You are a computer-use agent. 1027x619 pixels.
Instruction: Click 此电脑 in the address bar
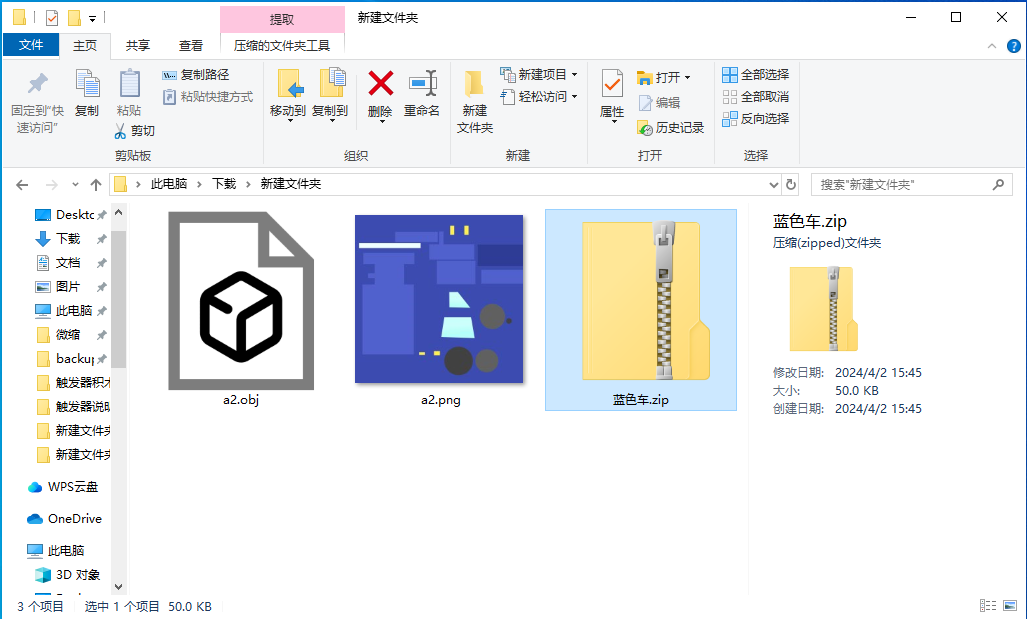(169, 184)
